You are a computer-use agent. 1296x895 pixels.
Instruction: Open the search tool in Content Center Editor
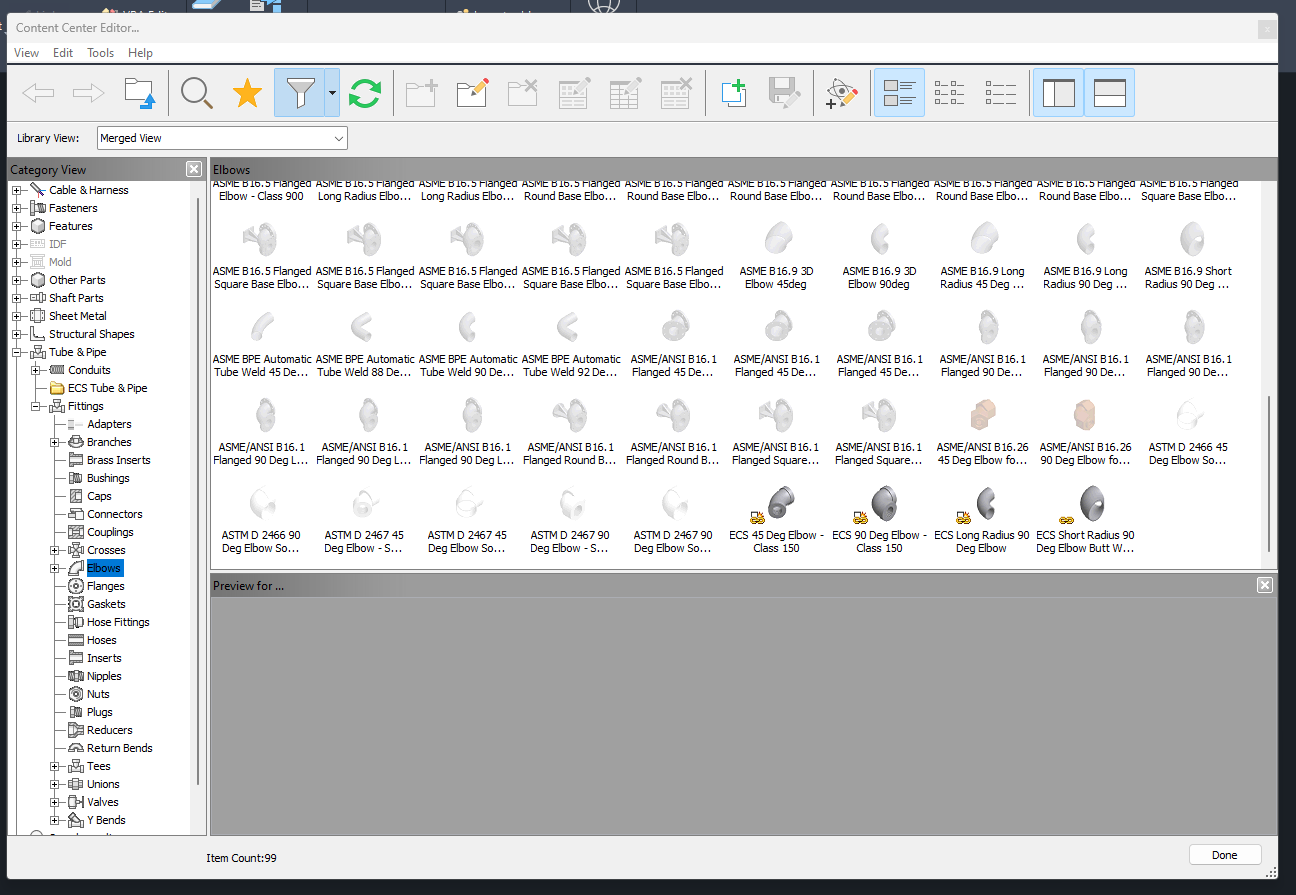pos(197,92)
